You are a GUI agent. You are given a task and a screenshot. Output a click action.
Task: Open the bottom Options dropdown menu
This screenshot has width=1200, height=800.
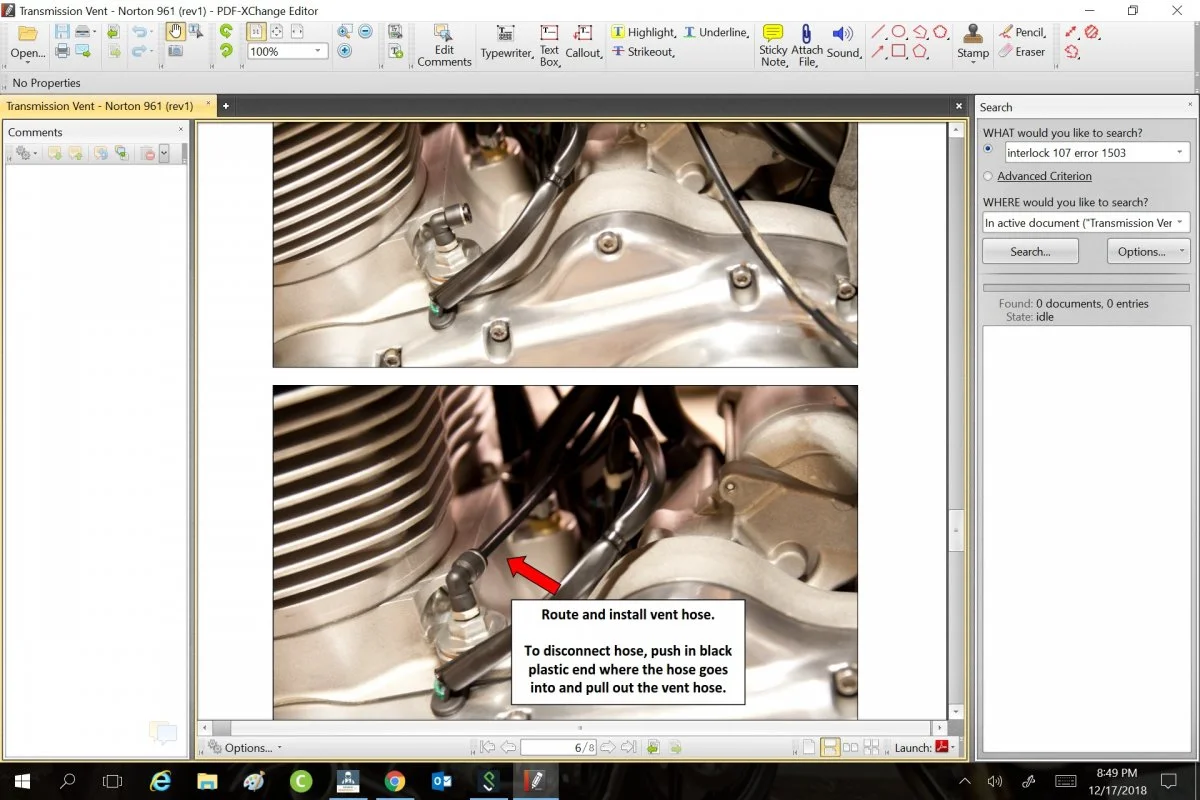pos(246,747)
